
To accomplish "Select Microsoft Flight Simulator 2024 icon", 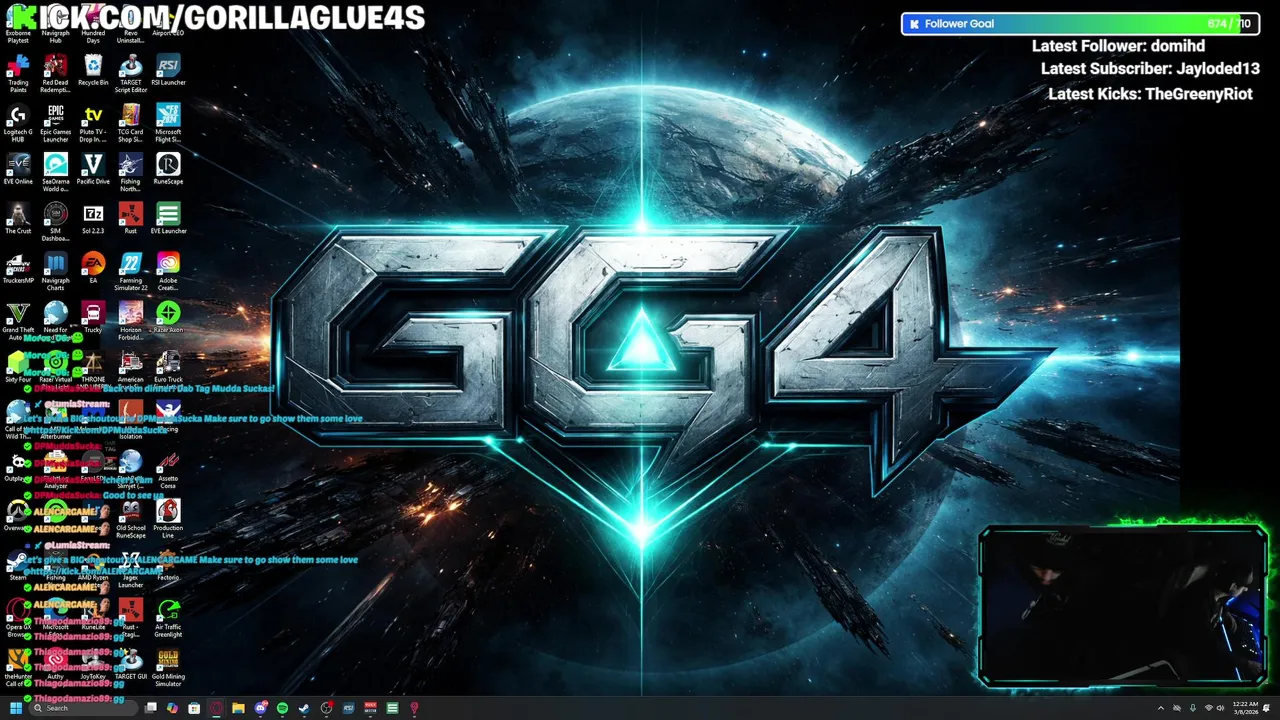I will pyautogui.click(x=168, y=121).
